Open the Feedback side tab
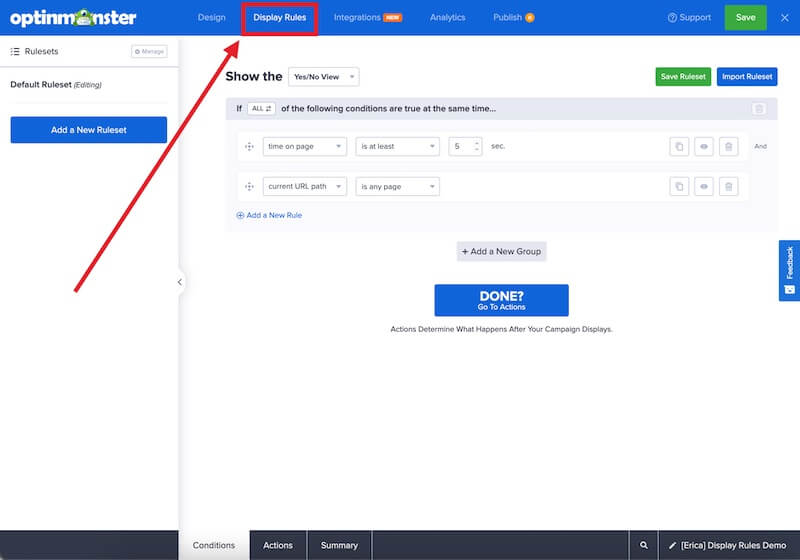Viewport: 800px width, 560px height. [789, 270]
